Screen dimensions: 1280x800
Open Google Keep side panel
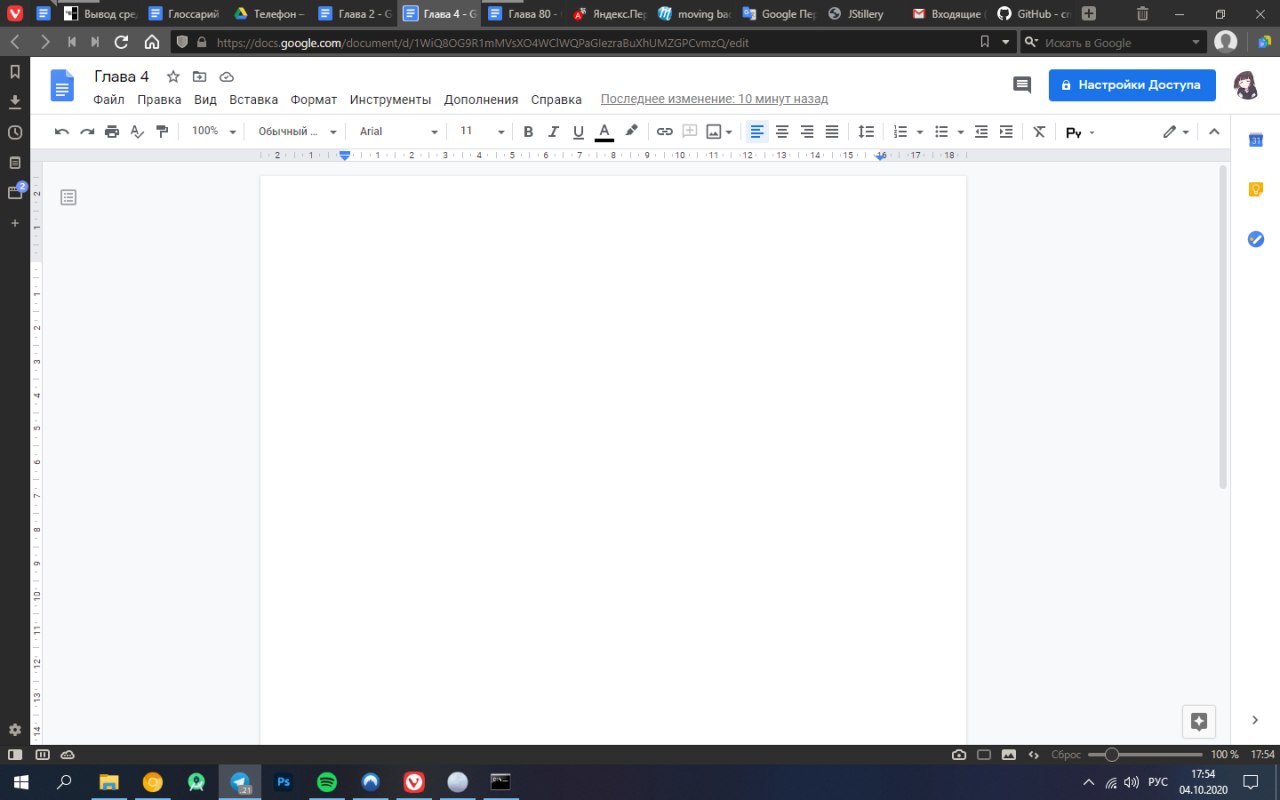[x=1256, y=189]
